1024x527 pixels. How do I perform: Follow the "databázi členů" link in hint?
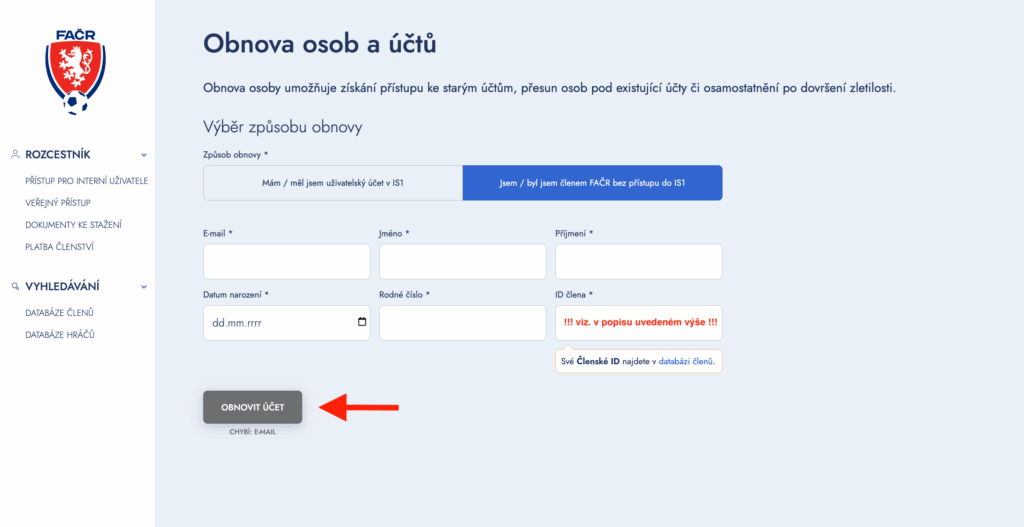click(x=690, y=360)
